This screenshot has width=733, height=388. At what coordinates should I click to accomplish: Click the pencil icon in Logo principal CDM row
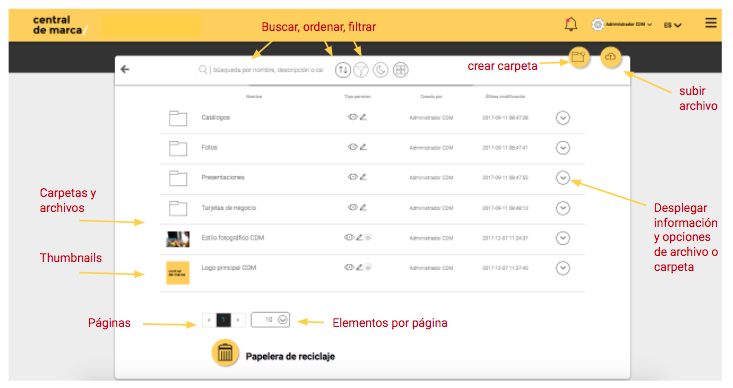coord(359,267)
